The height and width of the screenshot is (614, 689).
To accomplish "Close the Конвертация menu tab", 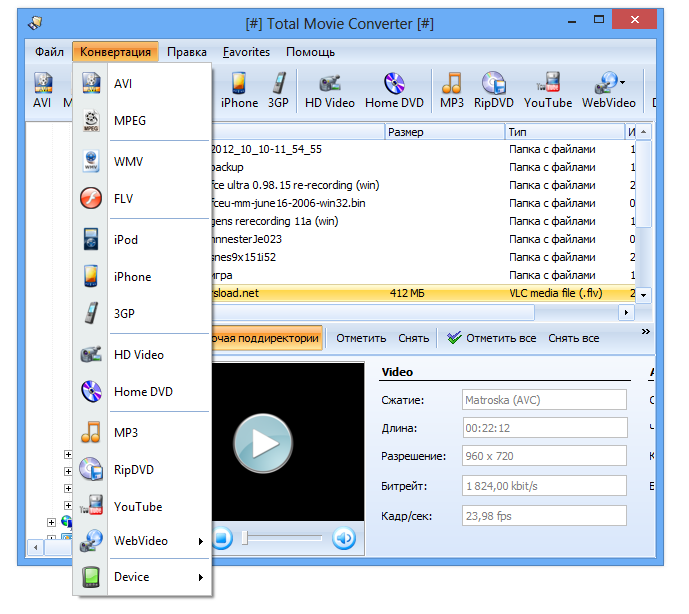I will [x=115, y=52].
